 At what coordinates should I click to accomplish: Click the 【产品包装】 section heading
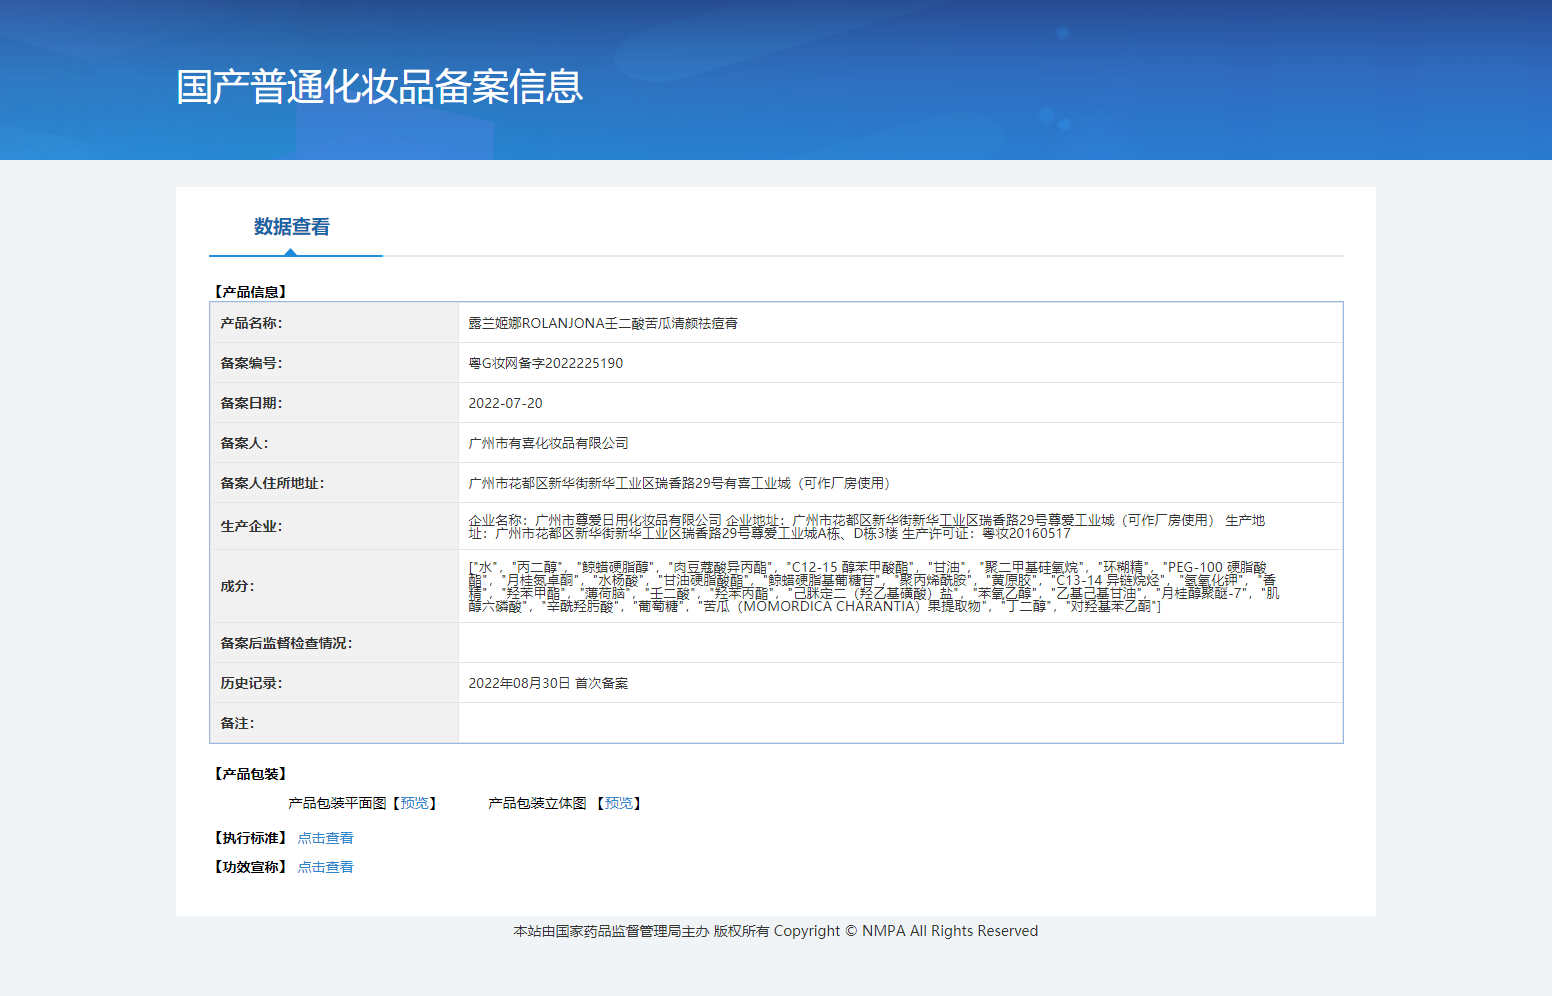pyautogui.click(x=250, y=774)
